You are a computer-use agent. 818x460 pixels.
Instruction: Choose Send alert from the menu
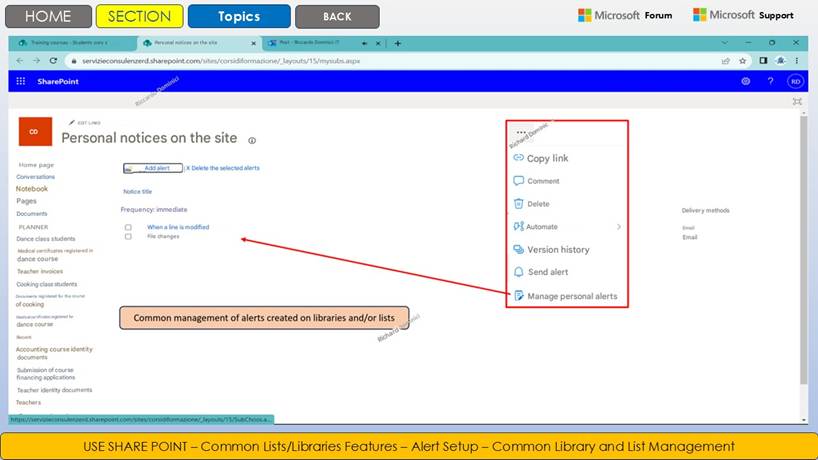click(x=548, y=272)
